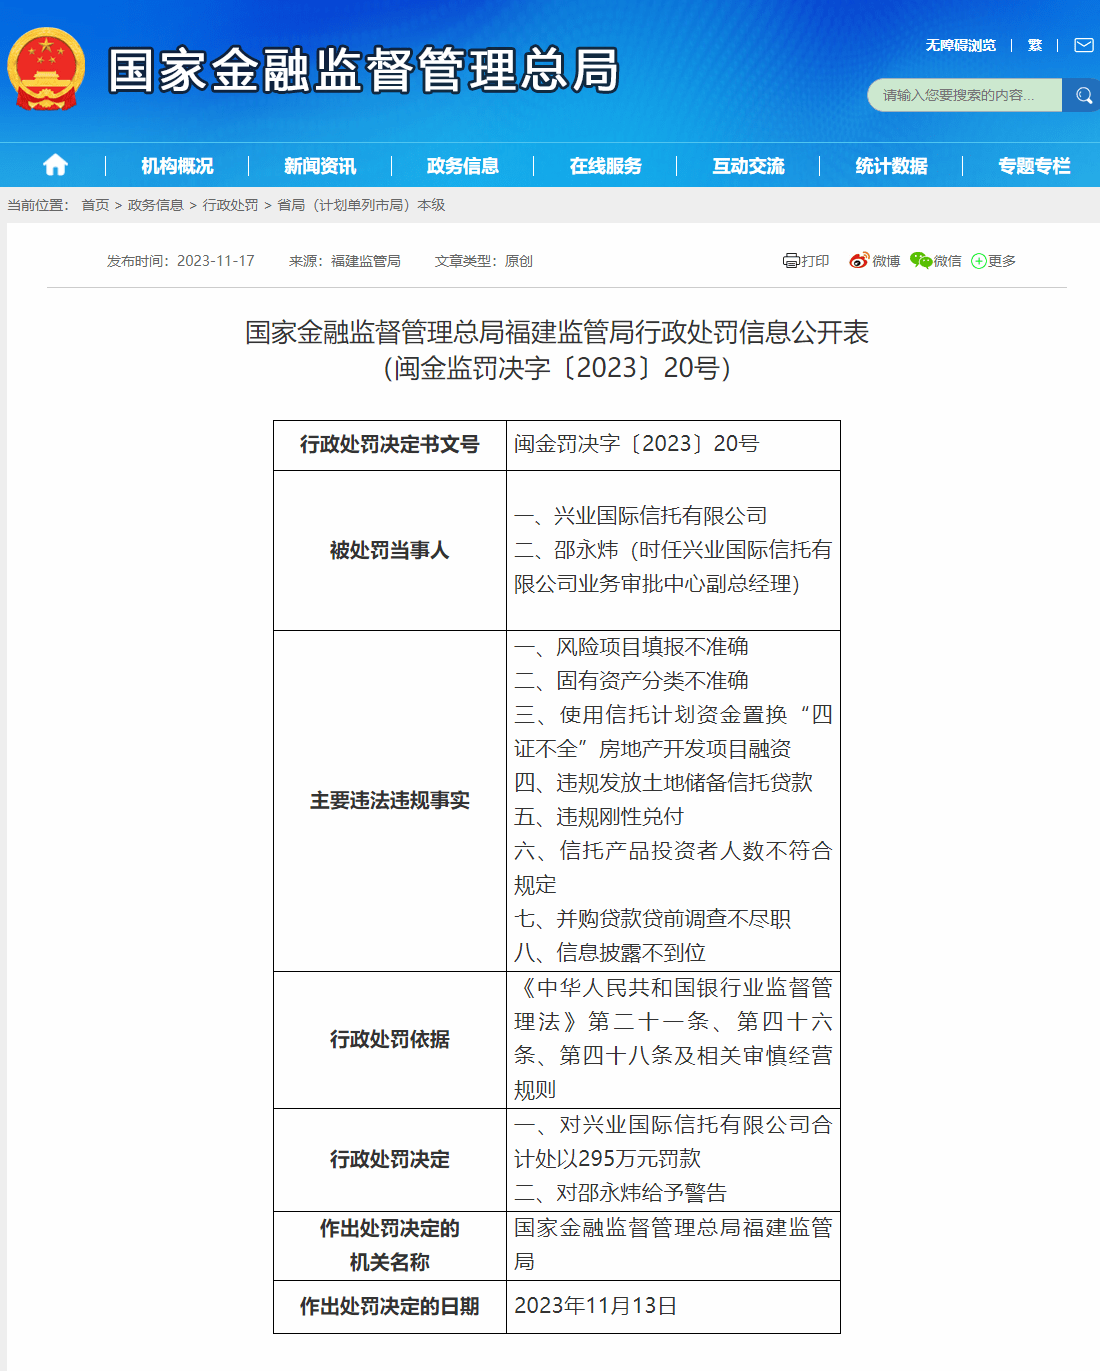Switch to traditional Chinese with 繁

(1035, 45)
